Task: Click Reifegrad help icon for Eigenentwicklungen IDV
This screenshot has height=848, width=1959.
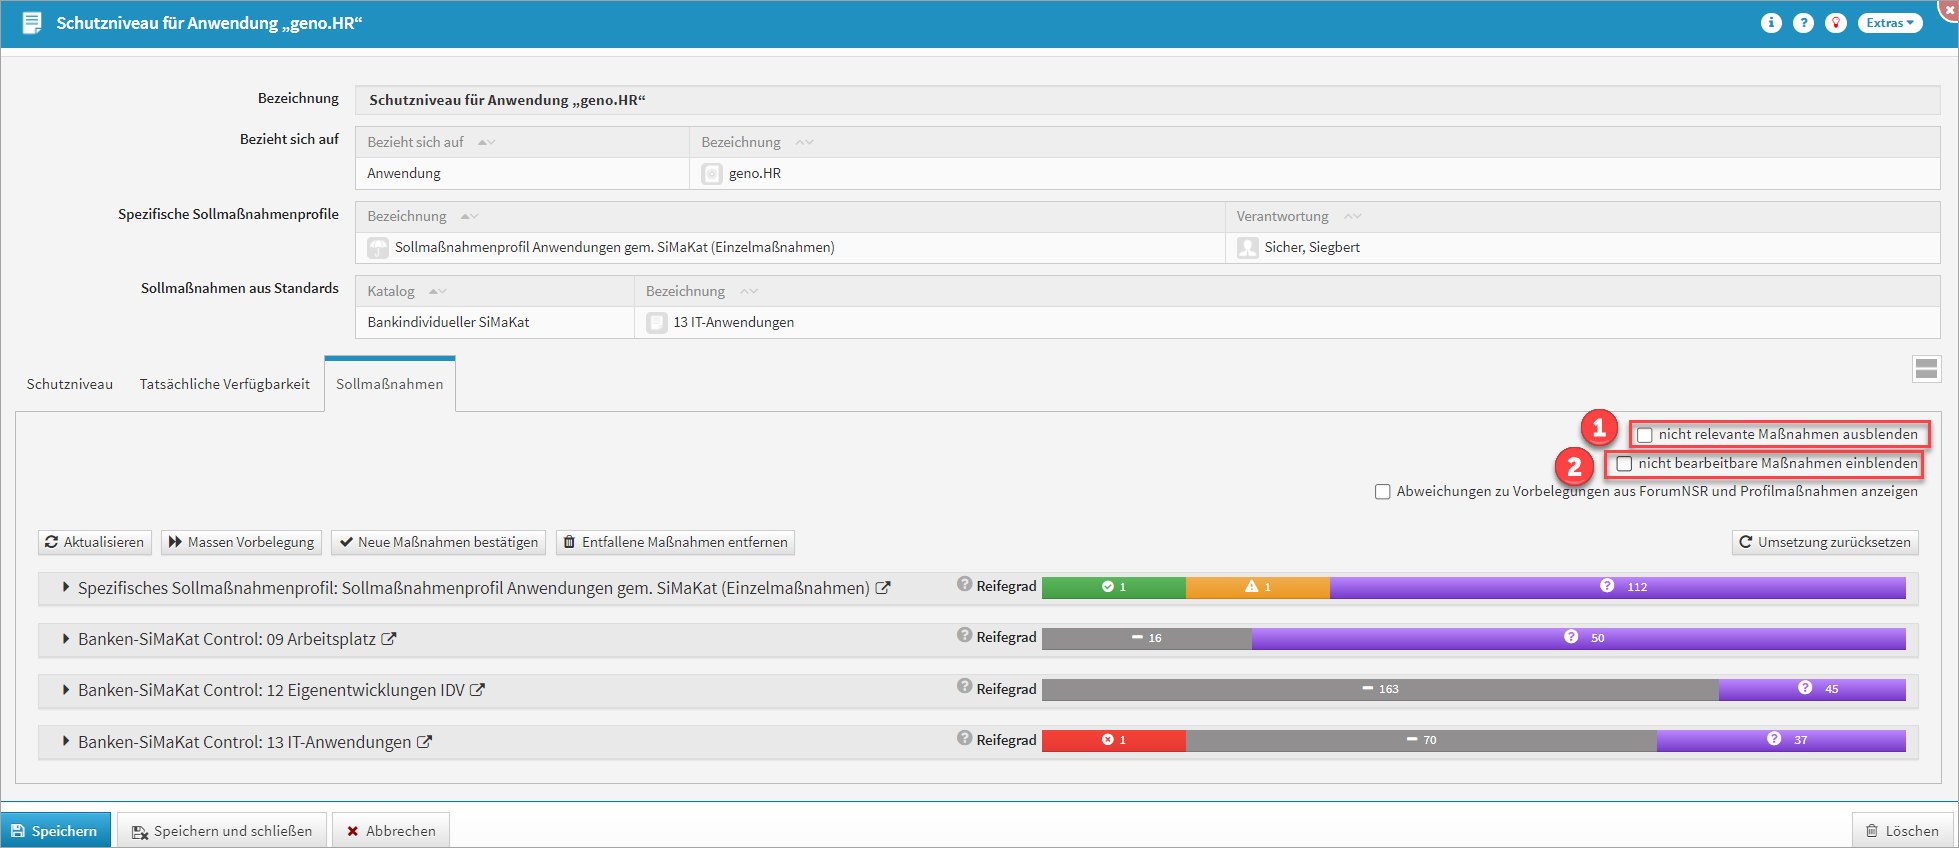Action: point(964,686)
